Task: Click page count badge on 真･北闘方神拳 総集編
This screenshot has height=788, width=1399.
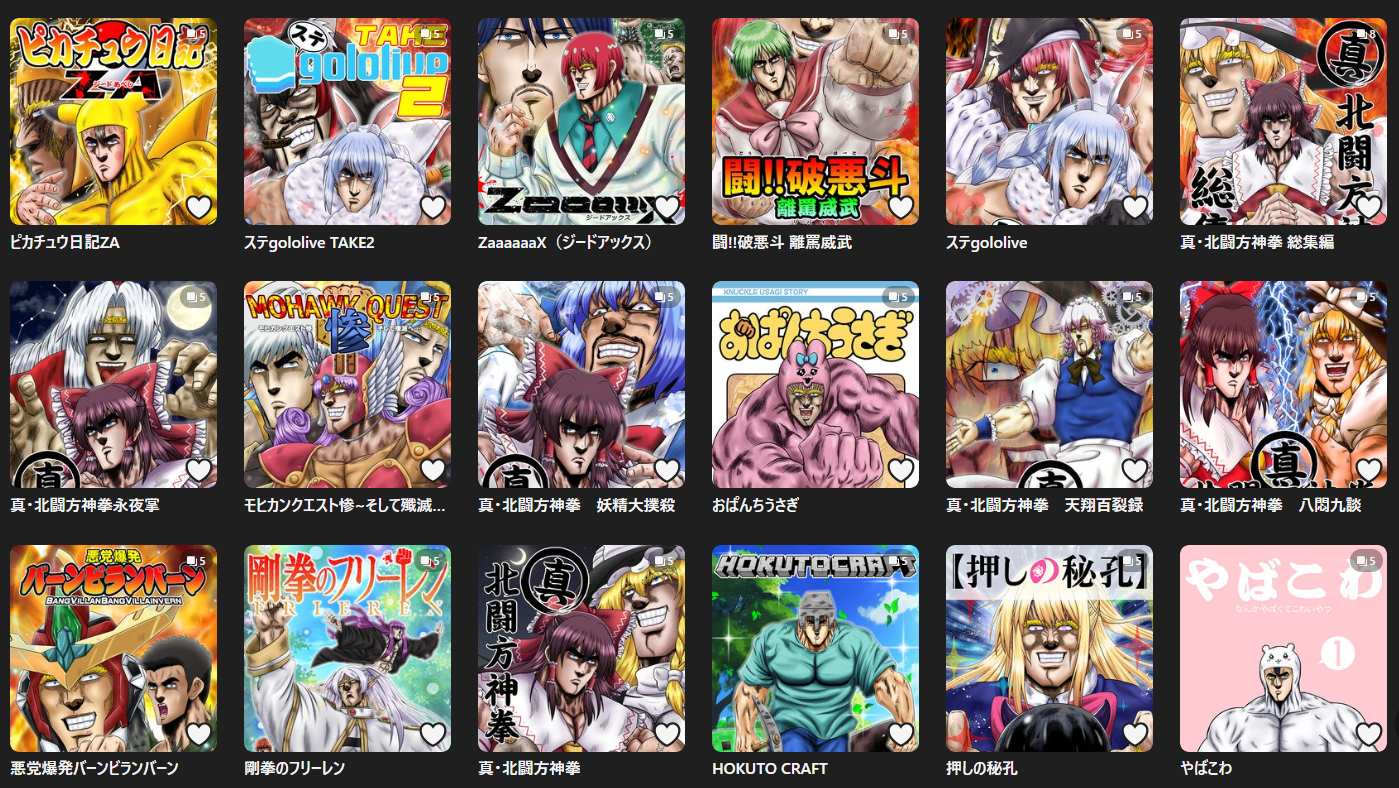Action: 1364,34
